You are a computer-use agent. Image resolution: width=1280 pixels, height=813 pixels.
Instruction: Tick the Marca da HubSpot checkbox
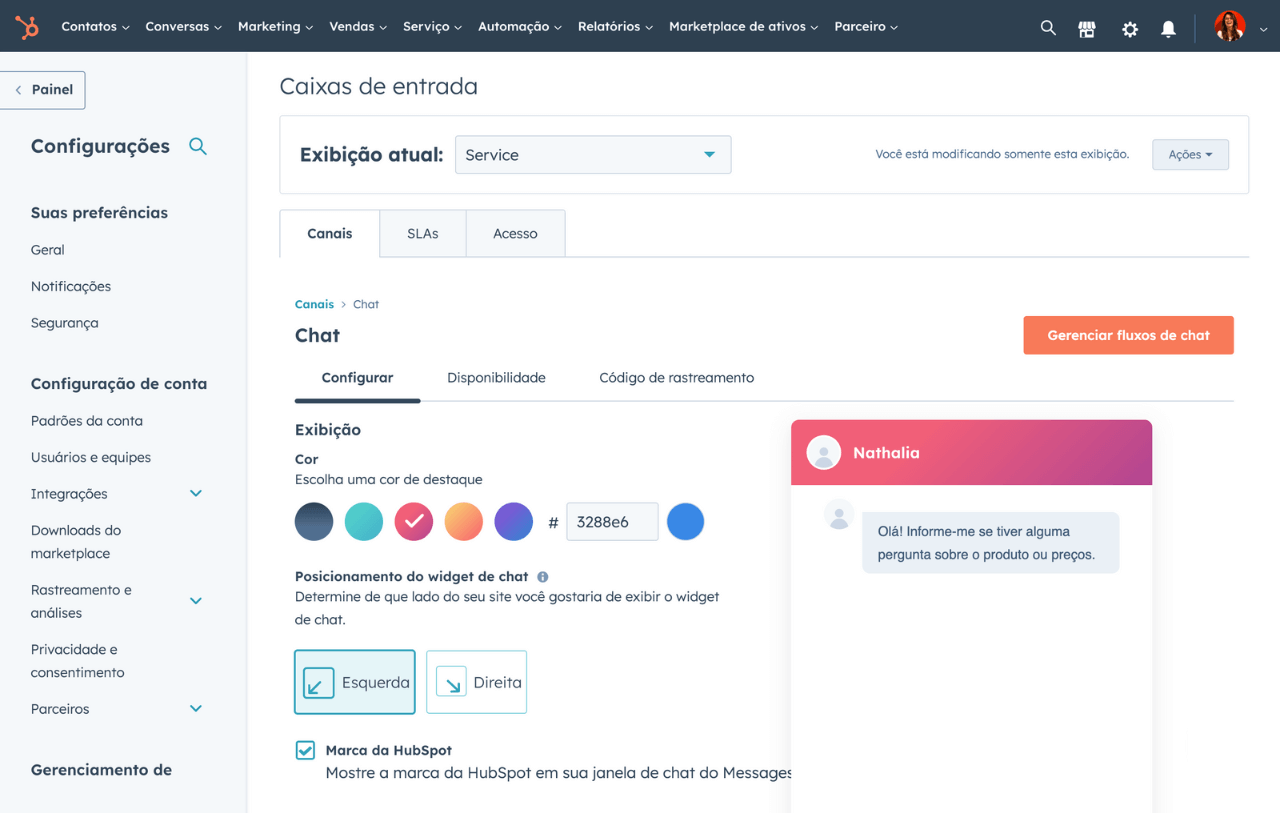305,750
